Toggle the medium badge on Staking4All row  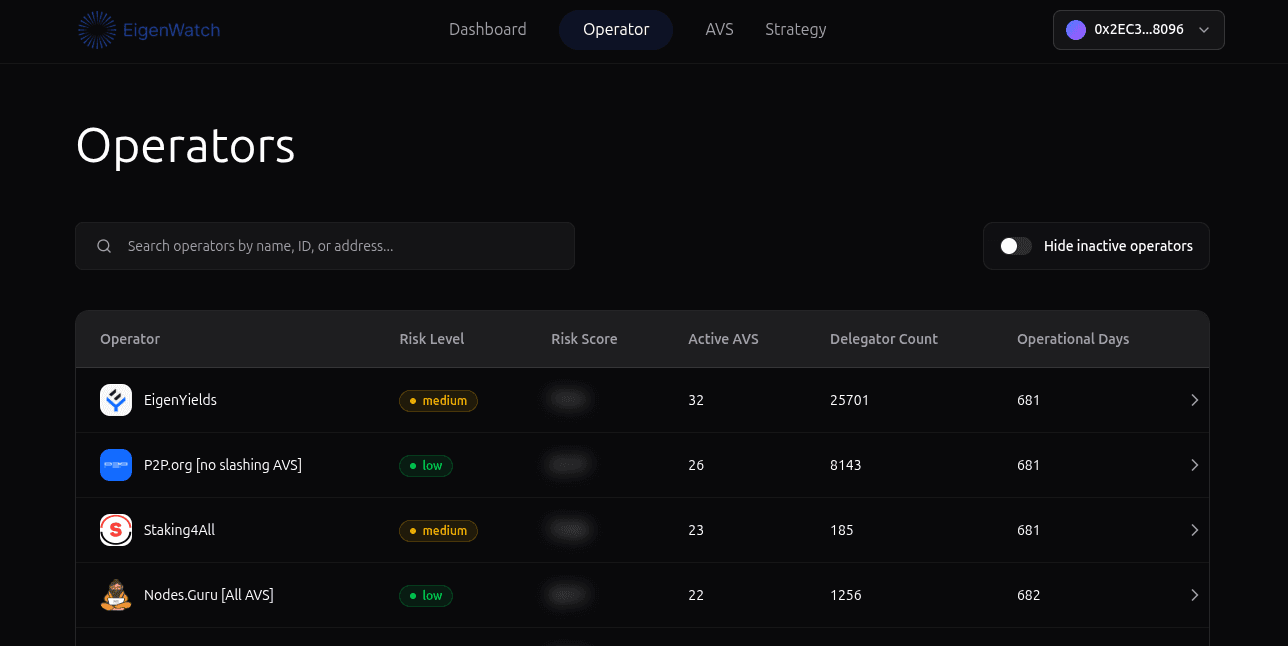click(438, 530)
